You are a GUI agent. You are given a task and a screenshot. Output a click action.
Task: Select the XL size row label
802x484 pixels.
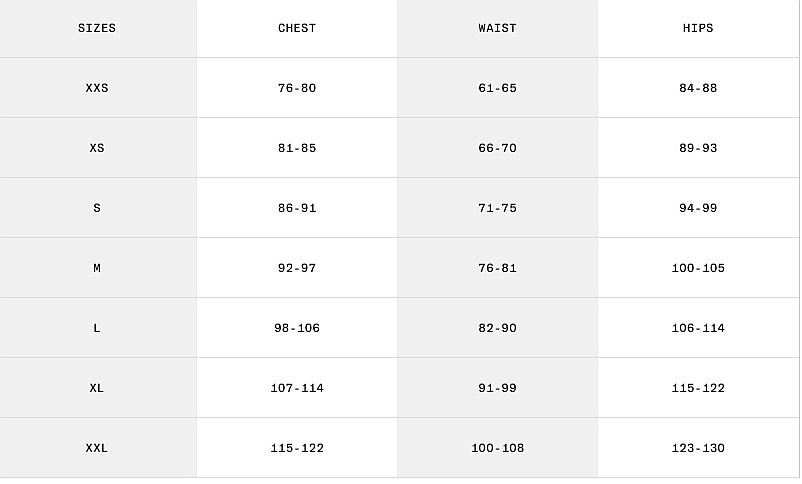click(x=97, y=388)
